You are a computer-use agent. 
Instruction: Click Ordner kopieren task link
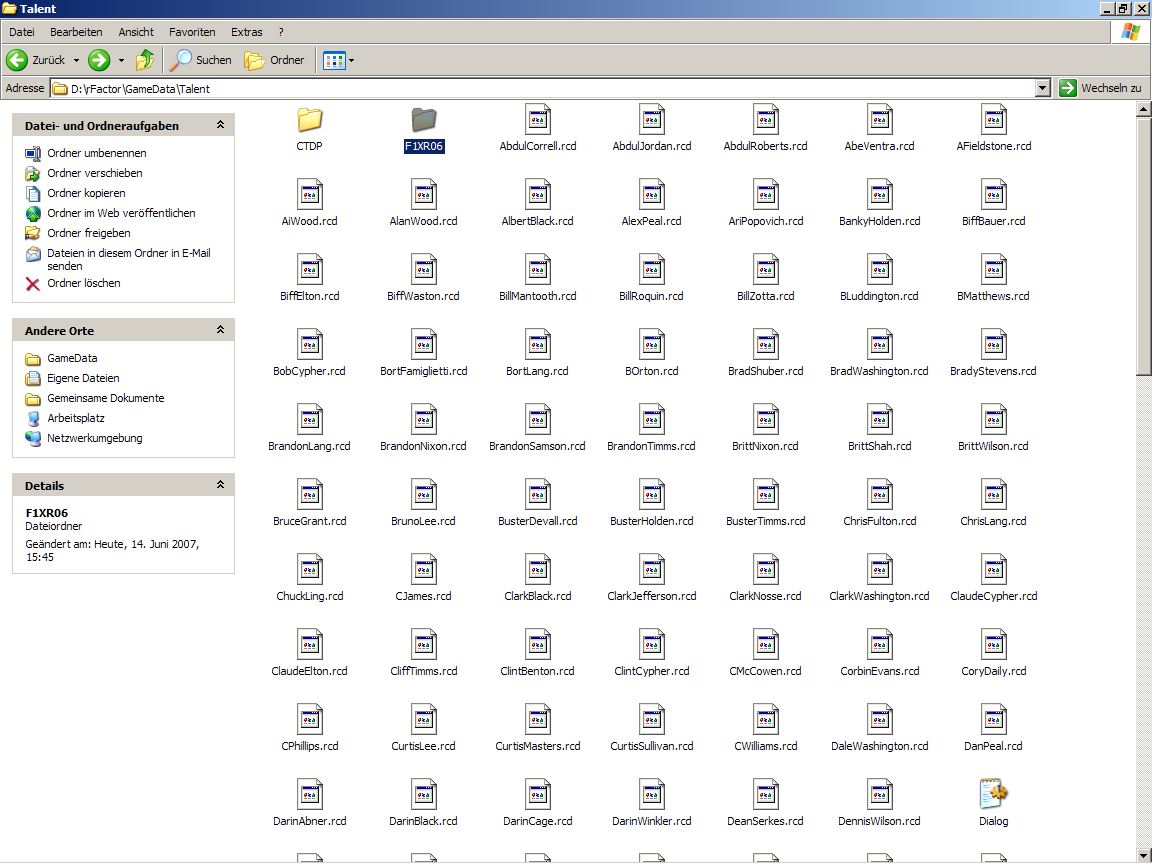click(x=86, y=192)
